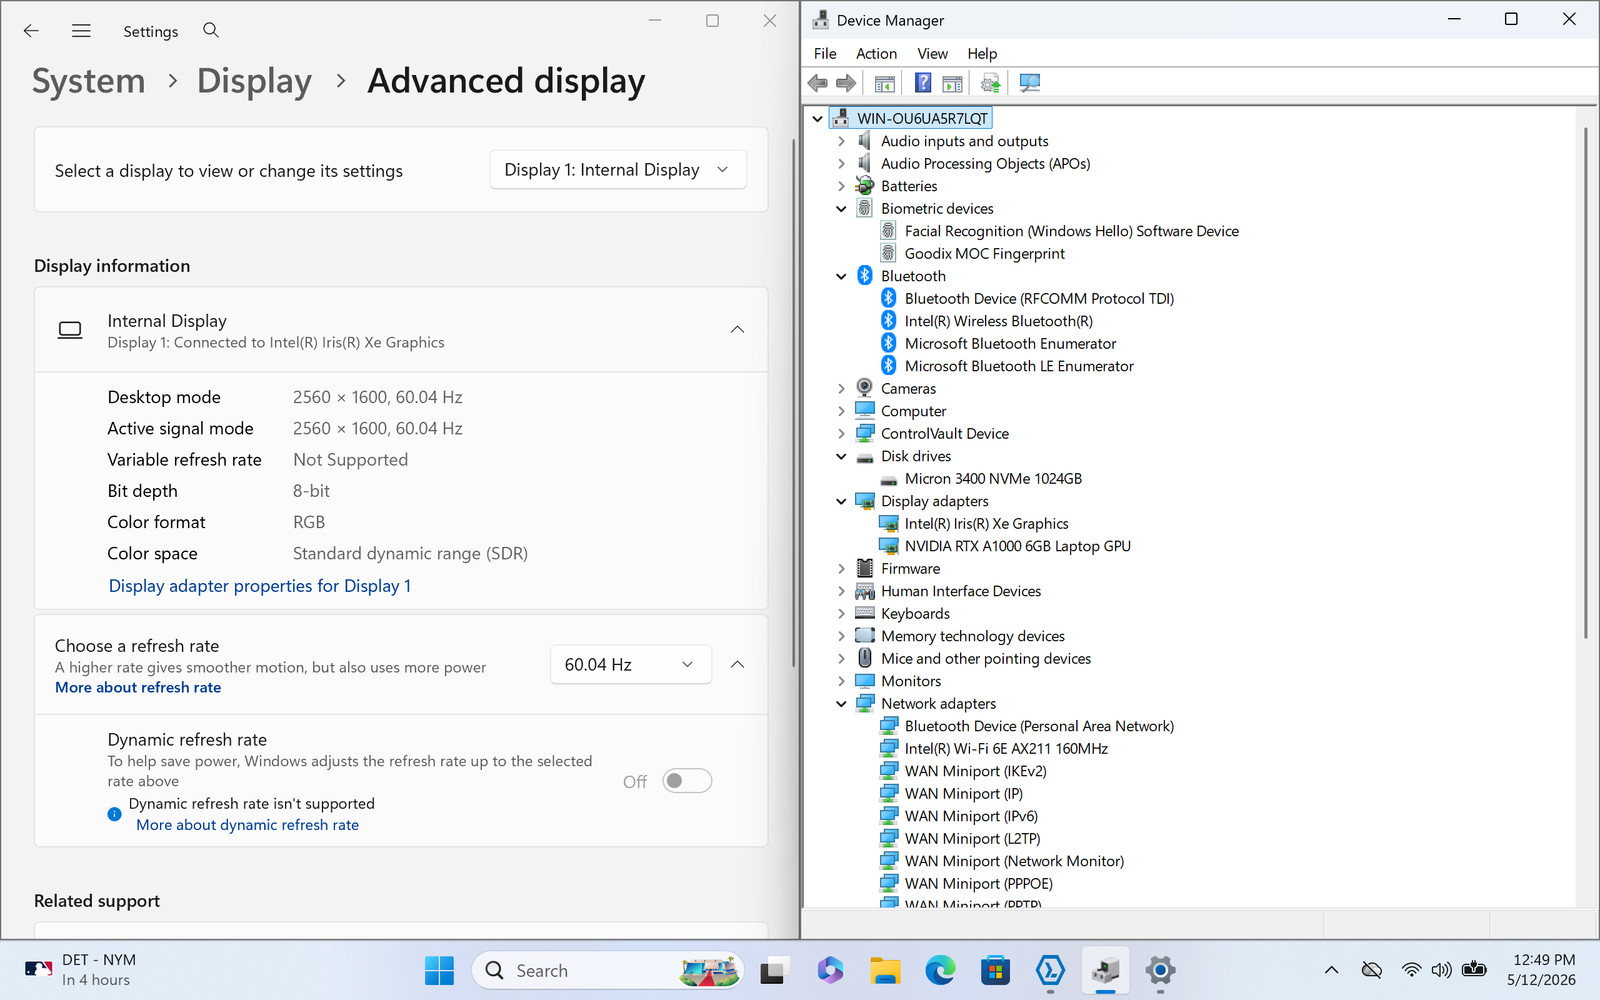
Task: Open the View menu in Device Manager
Action: [x=932, y=54]
